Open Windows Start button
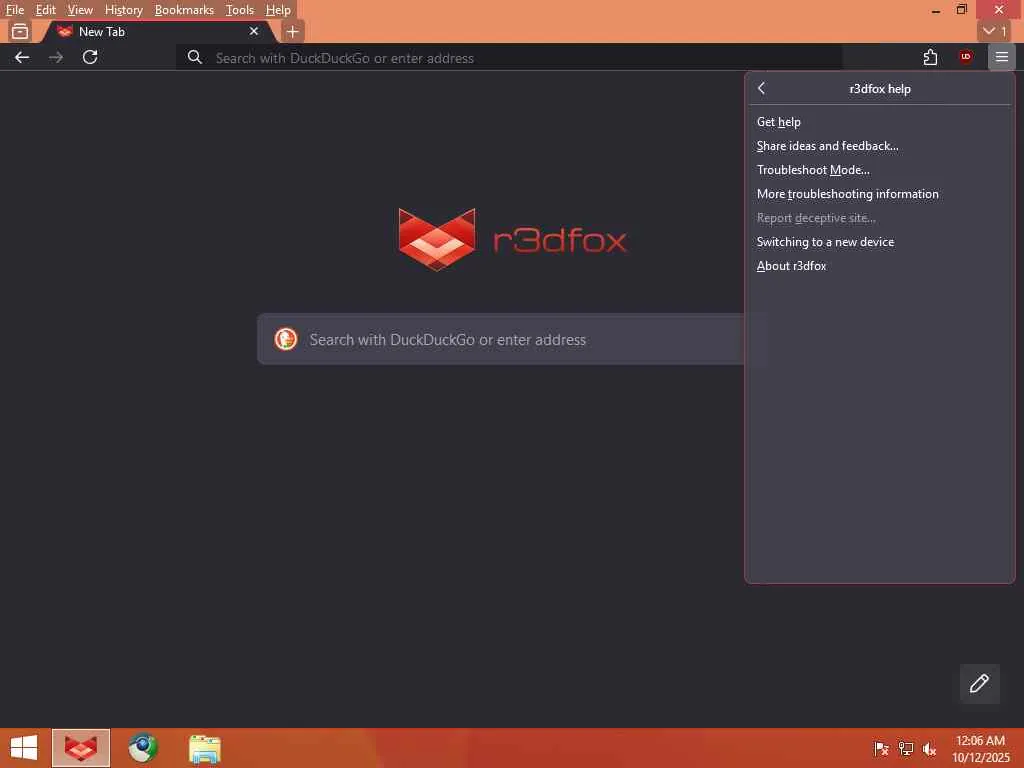Image resolution: width=1024 pixels, height=768 pixels. [x=24, y=748]
